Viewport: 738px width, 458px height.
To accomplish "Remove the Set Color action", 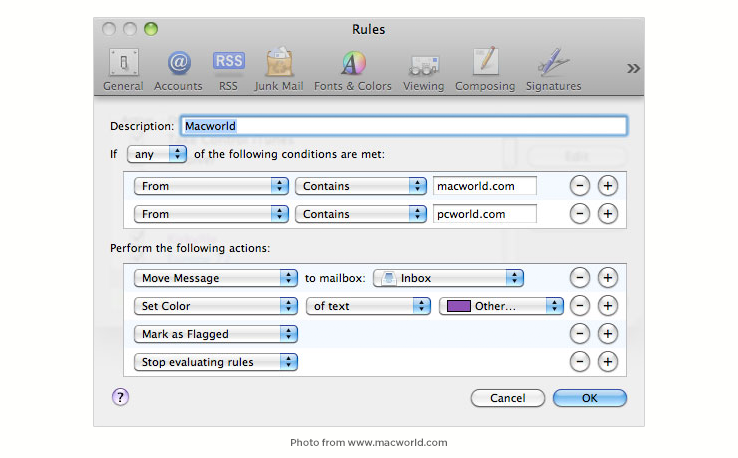I will point(580,306).
